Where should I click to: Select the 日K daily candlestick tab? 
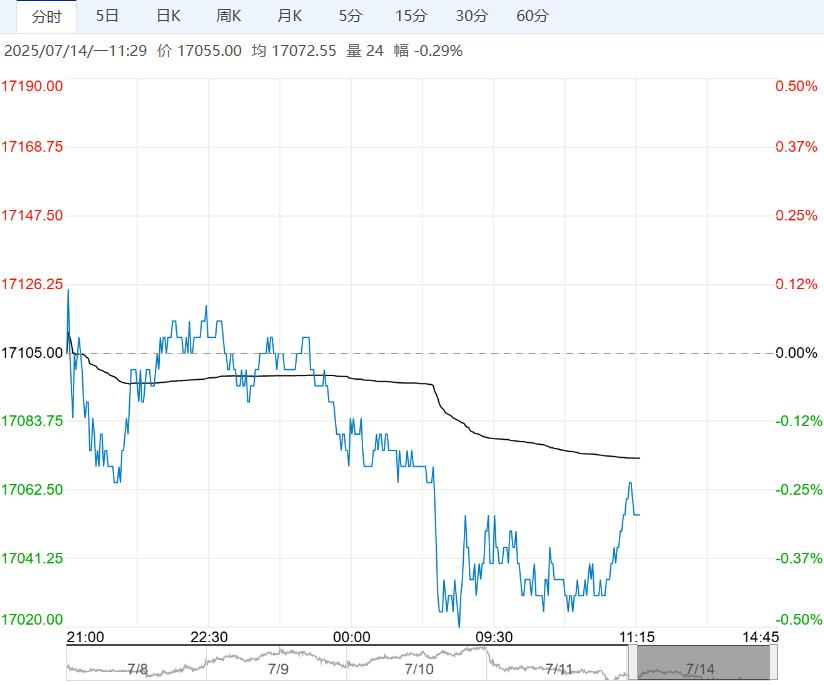pos(168,16)
